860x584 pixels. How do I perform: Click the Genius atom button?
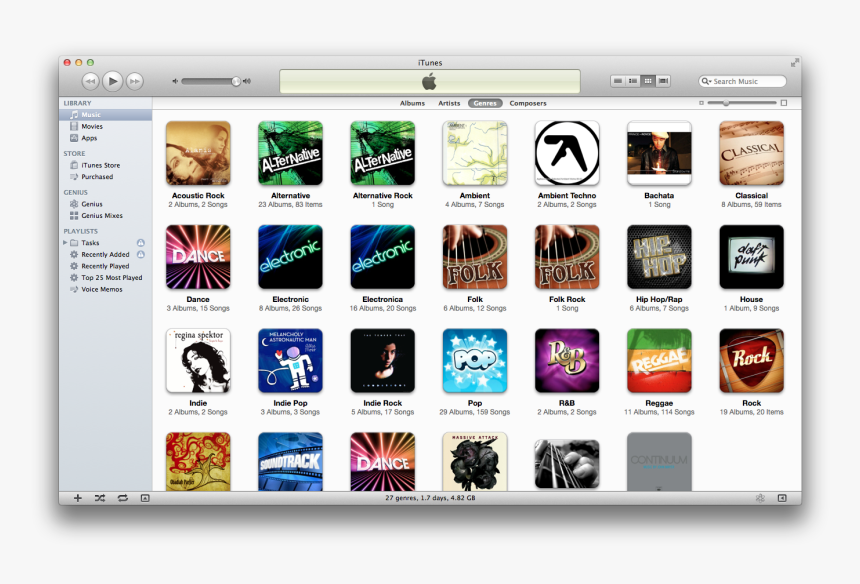[760, 498]
